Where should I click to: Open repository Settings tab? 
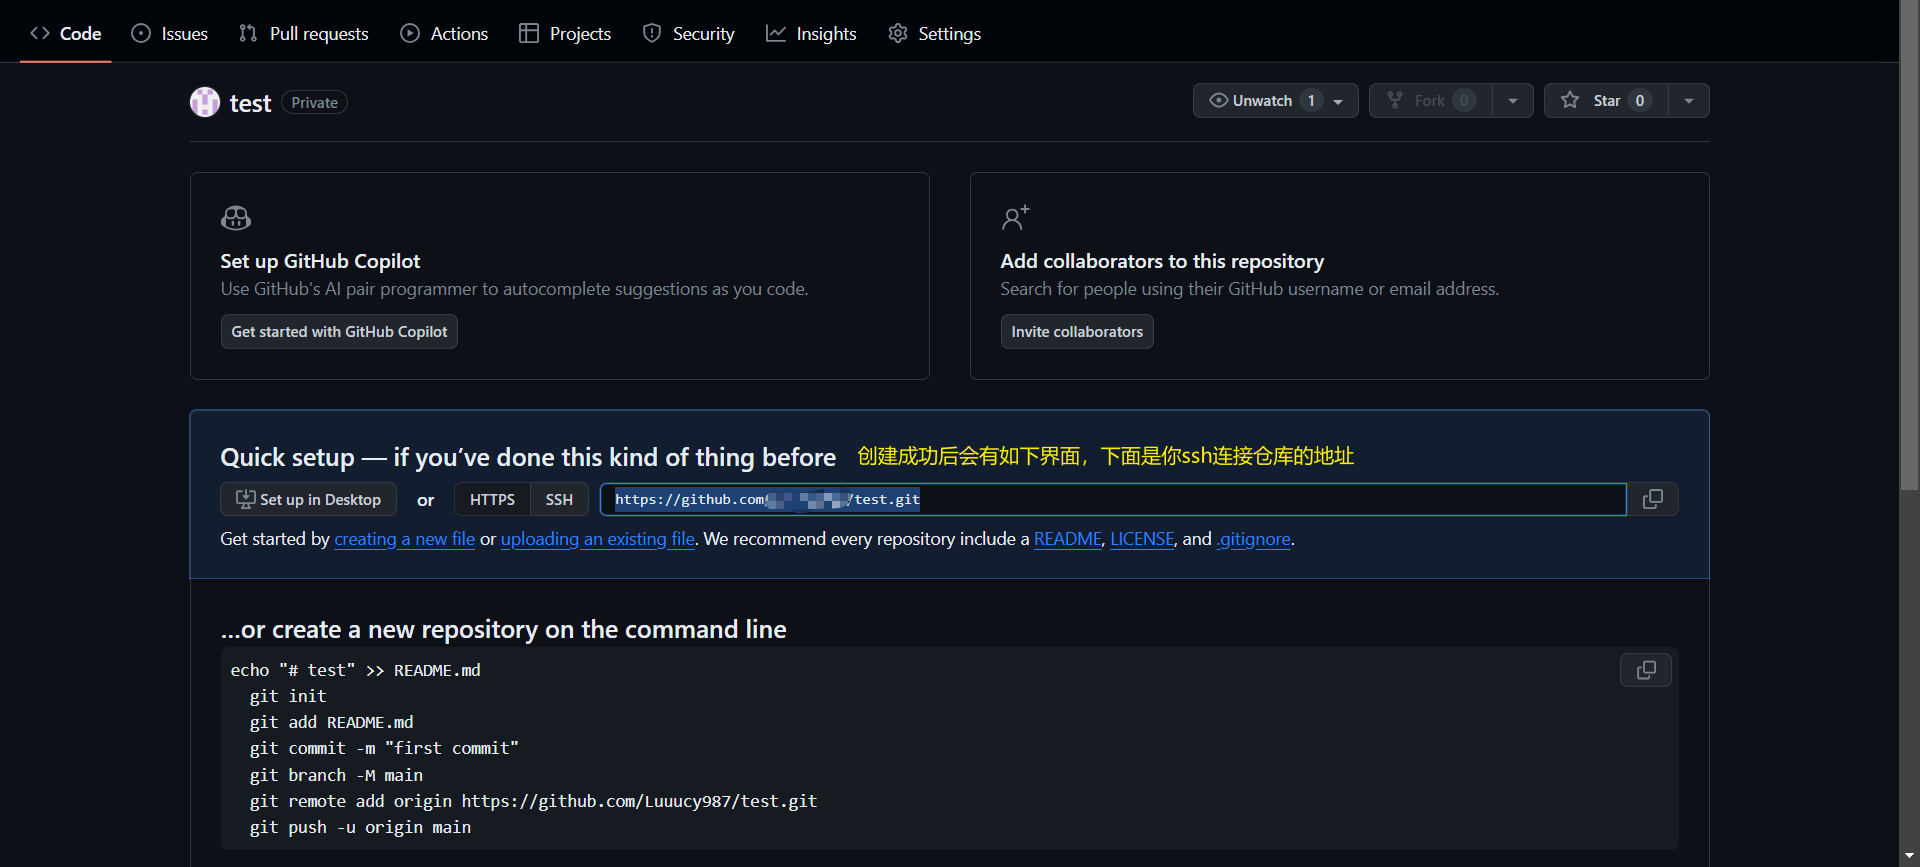934,33
